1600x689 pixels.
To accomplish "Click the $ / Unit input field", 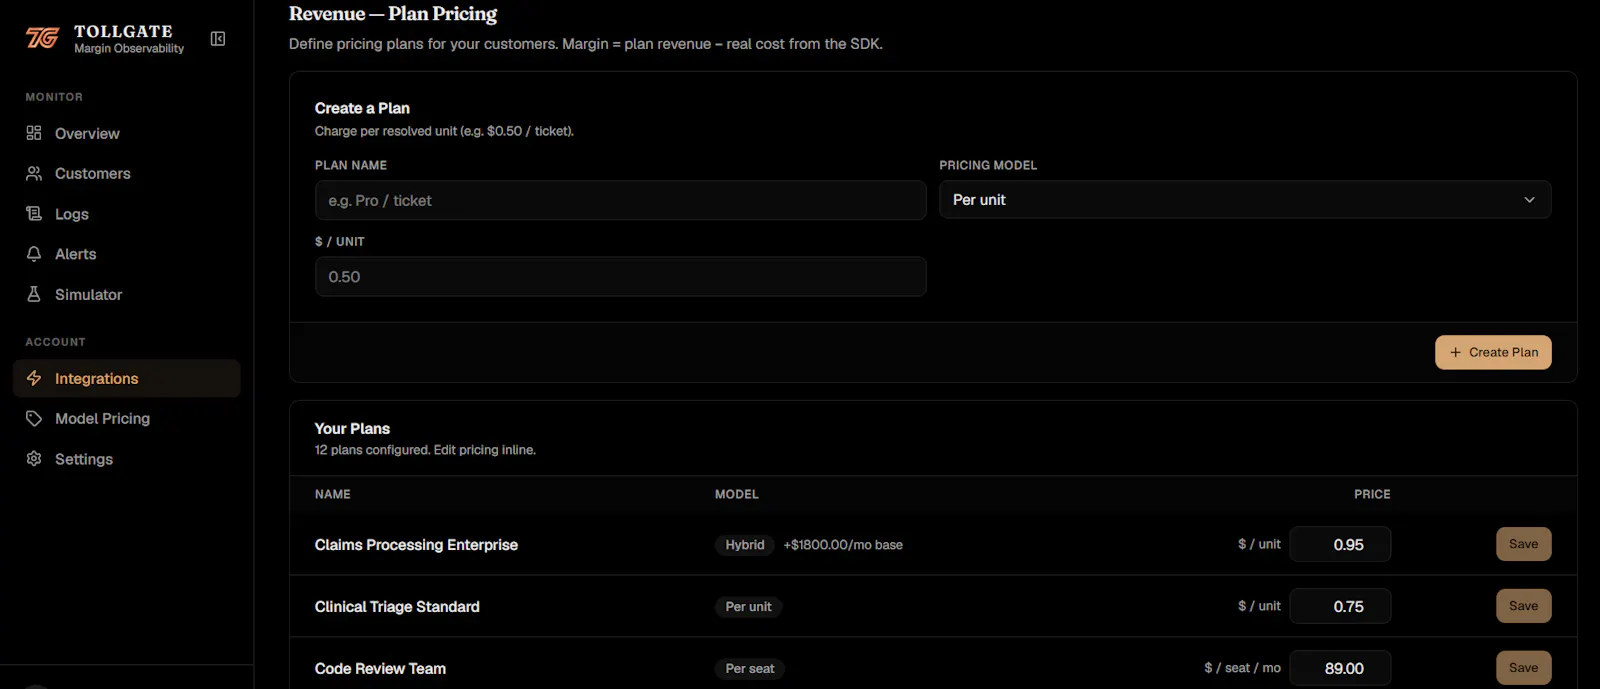I will click(620, 277).
